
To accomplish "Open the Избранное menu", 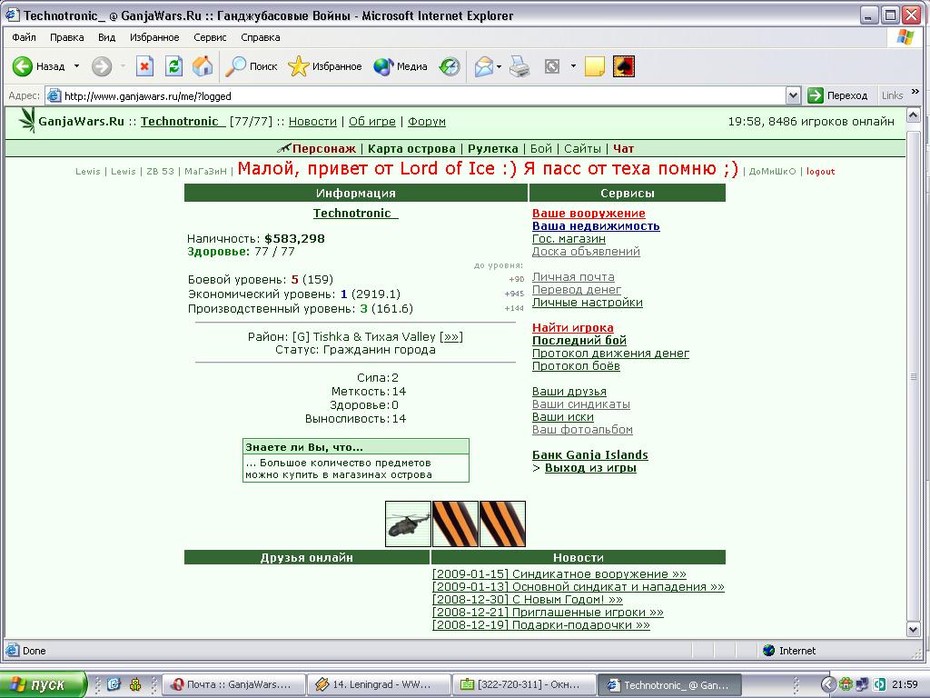I will [x=154, y=37].
